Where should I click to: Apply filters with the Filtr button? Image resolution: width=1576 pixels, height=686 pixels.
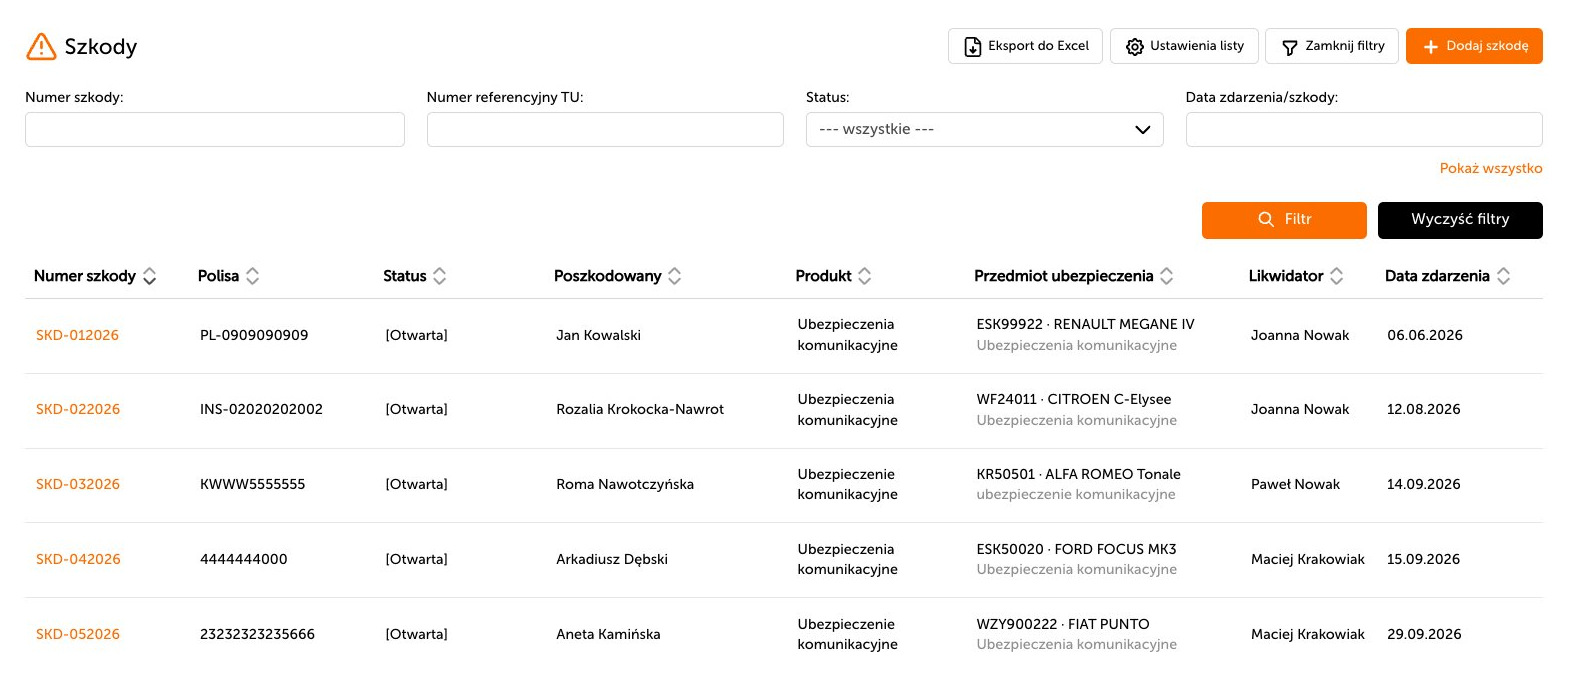[x=1284, y=220]
